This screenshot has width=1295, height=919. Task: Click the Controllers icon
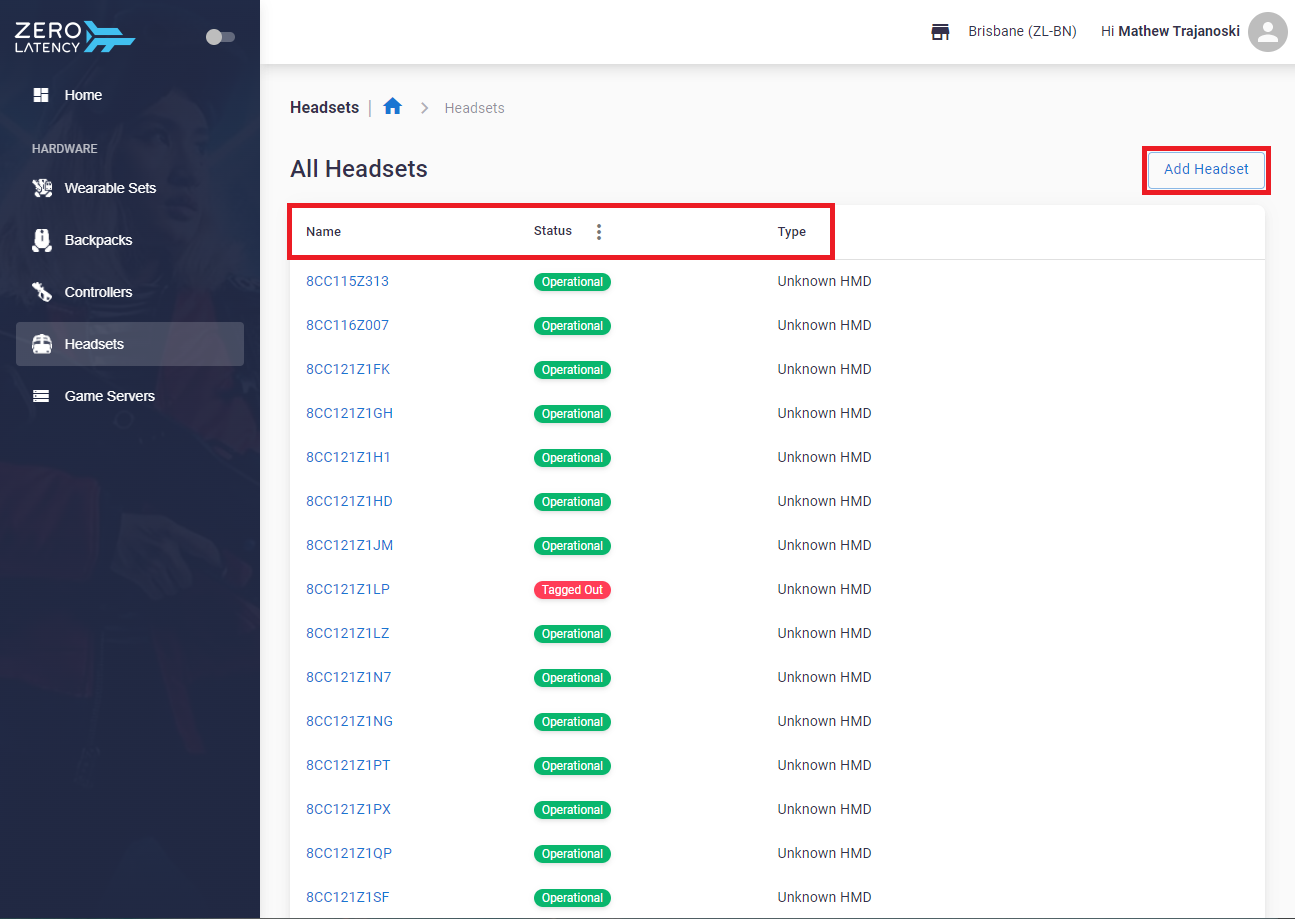pos(41,292)
